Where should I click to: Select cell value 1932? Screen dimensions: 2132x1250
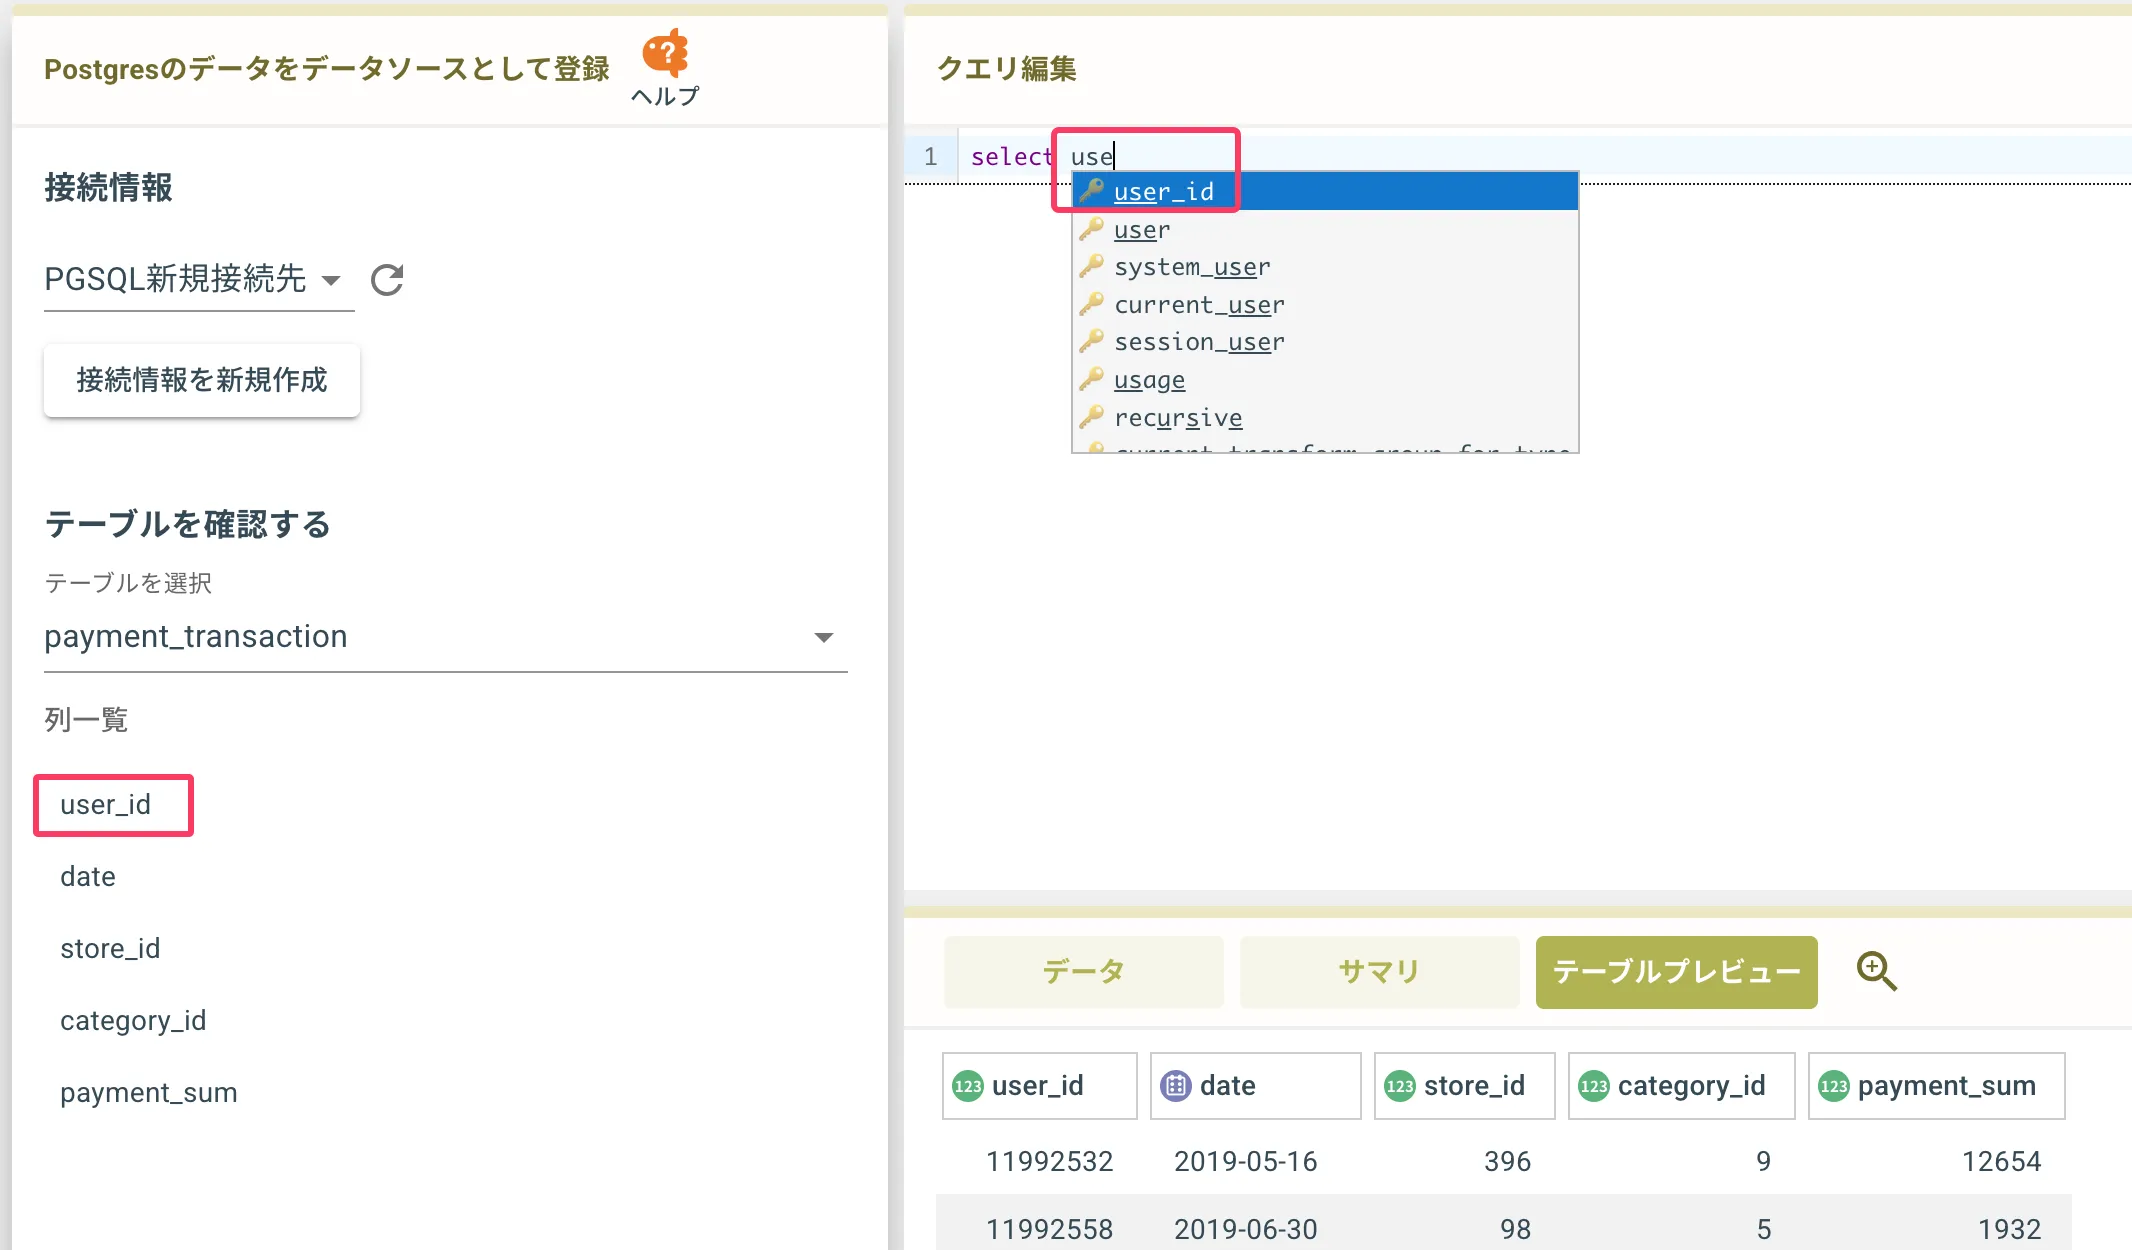(2010, 1230)
